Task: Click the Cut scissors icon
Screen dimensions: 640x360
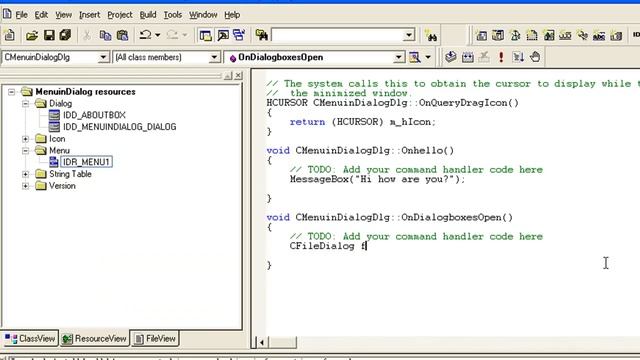Action: pos(87,36)
